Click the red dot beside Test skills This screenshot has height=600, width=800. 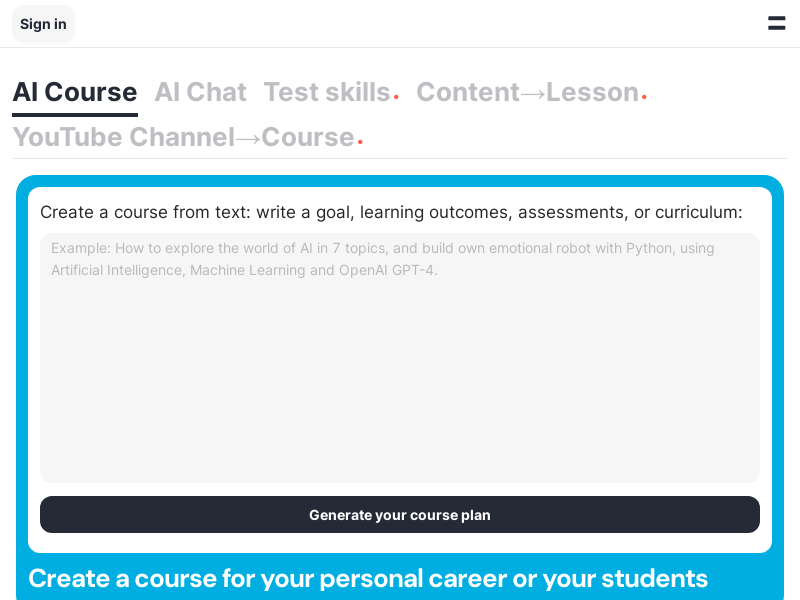tap(396, 97)
